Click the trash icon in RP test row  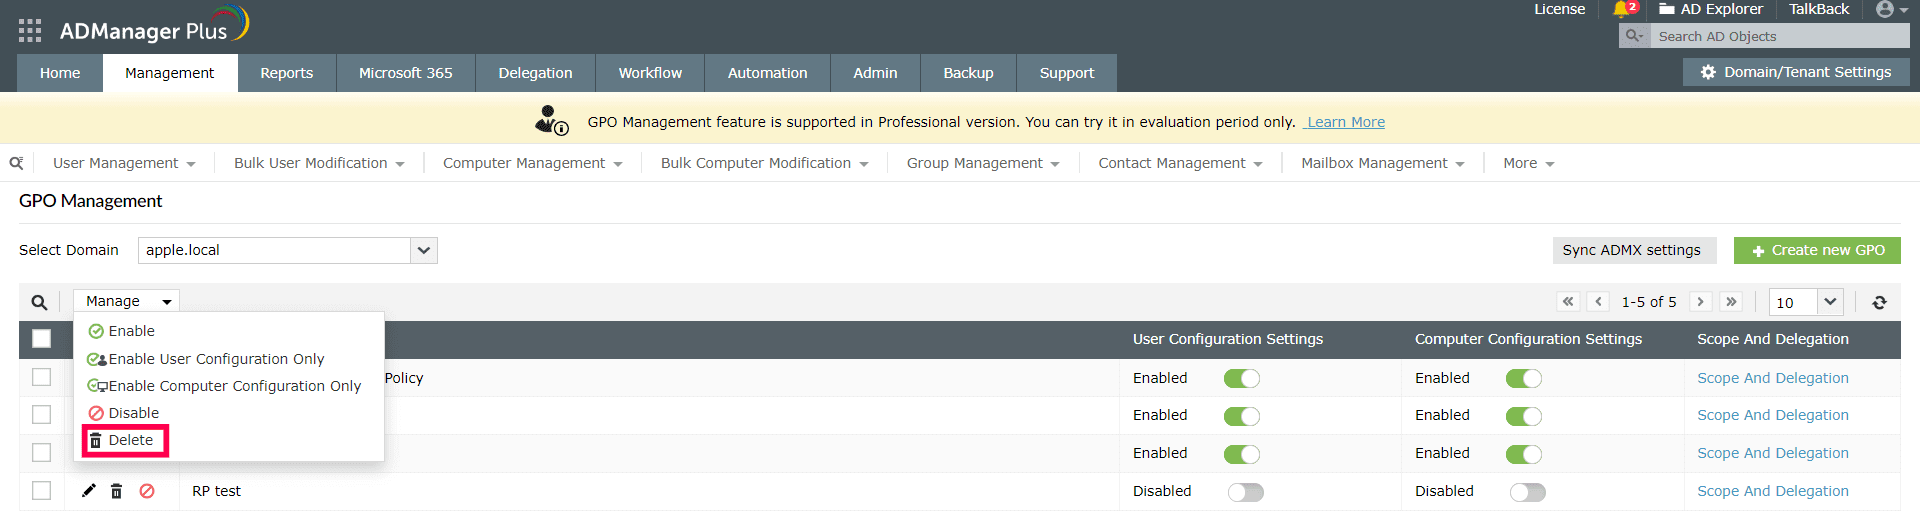[117, 491]
